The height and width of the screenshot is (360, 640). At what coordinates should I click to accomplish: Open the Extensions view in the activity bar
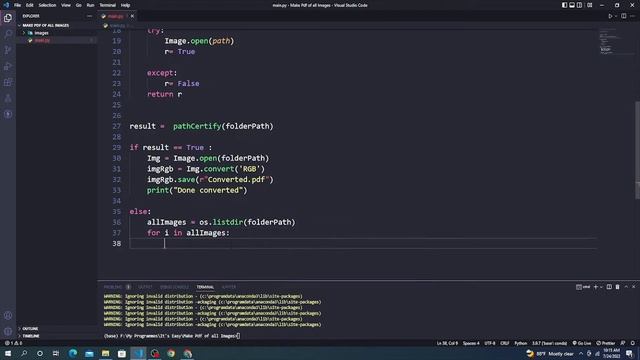pos(8,82)
